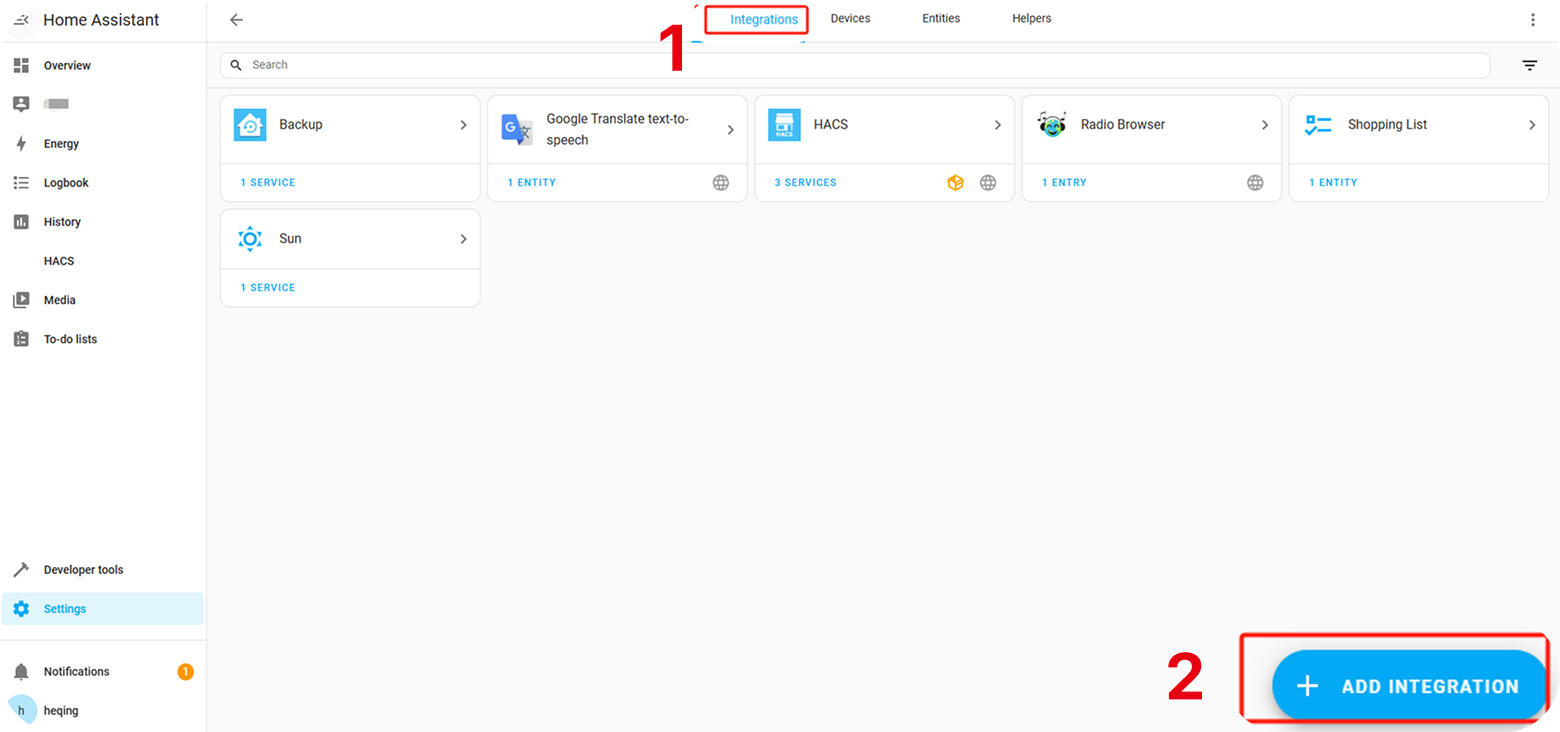Expand the HACS integration chevron
This screenshot has width=1560, height=732.
(x=997, y=125)
